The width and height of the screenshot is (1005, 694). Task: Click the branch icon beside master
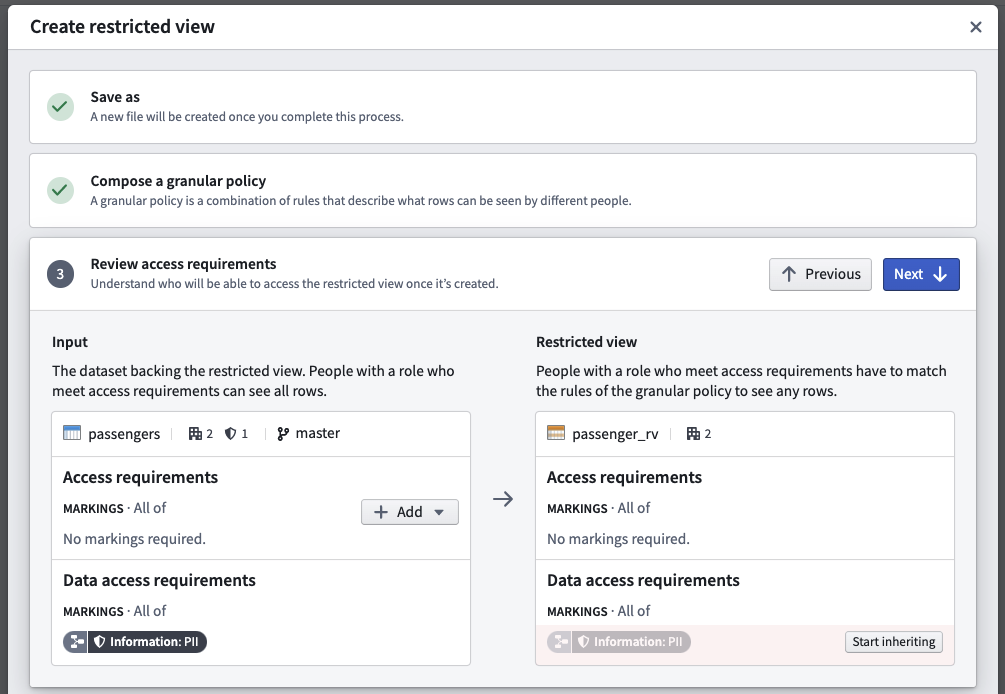(283, 434)
